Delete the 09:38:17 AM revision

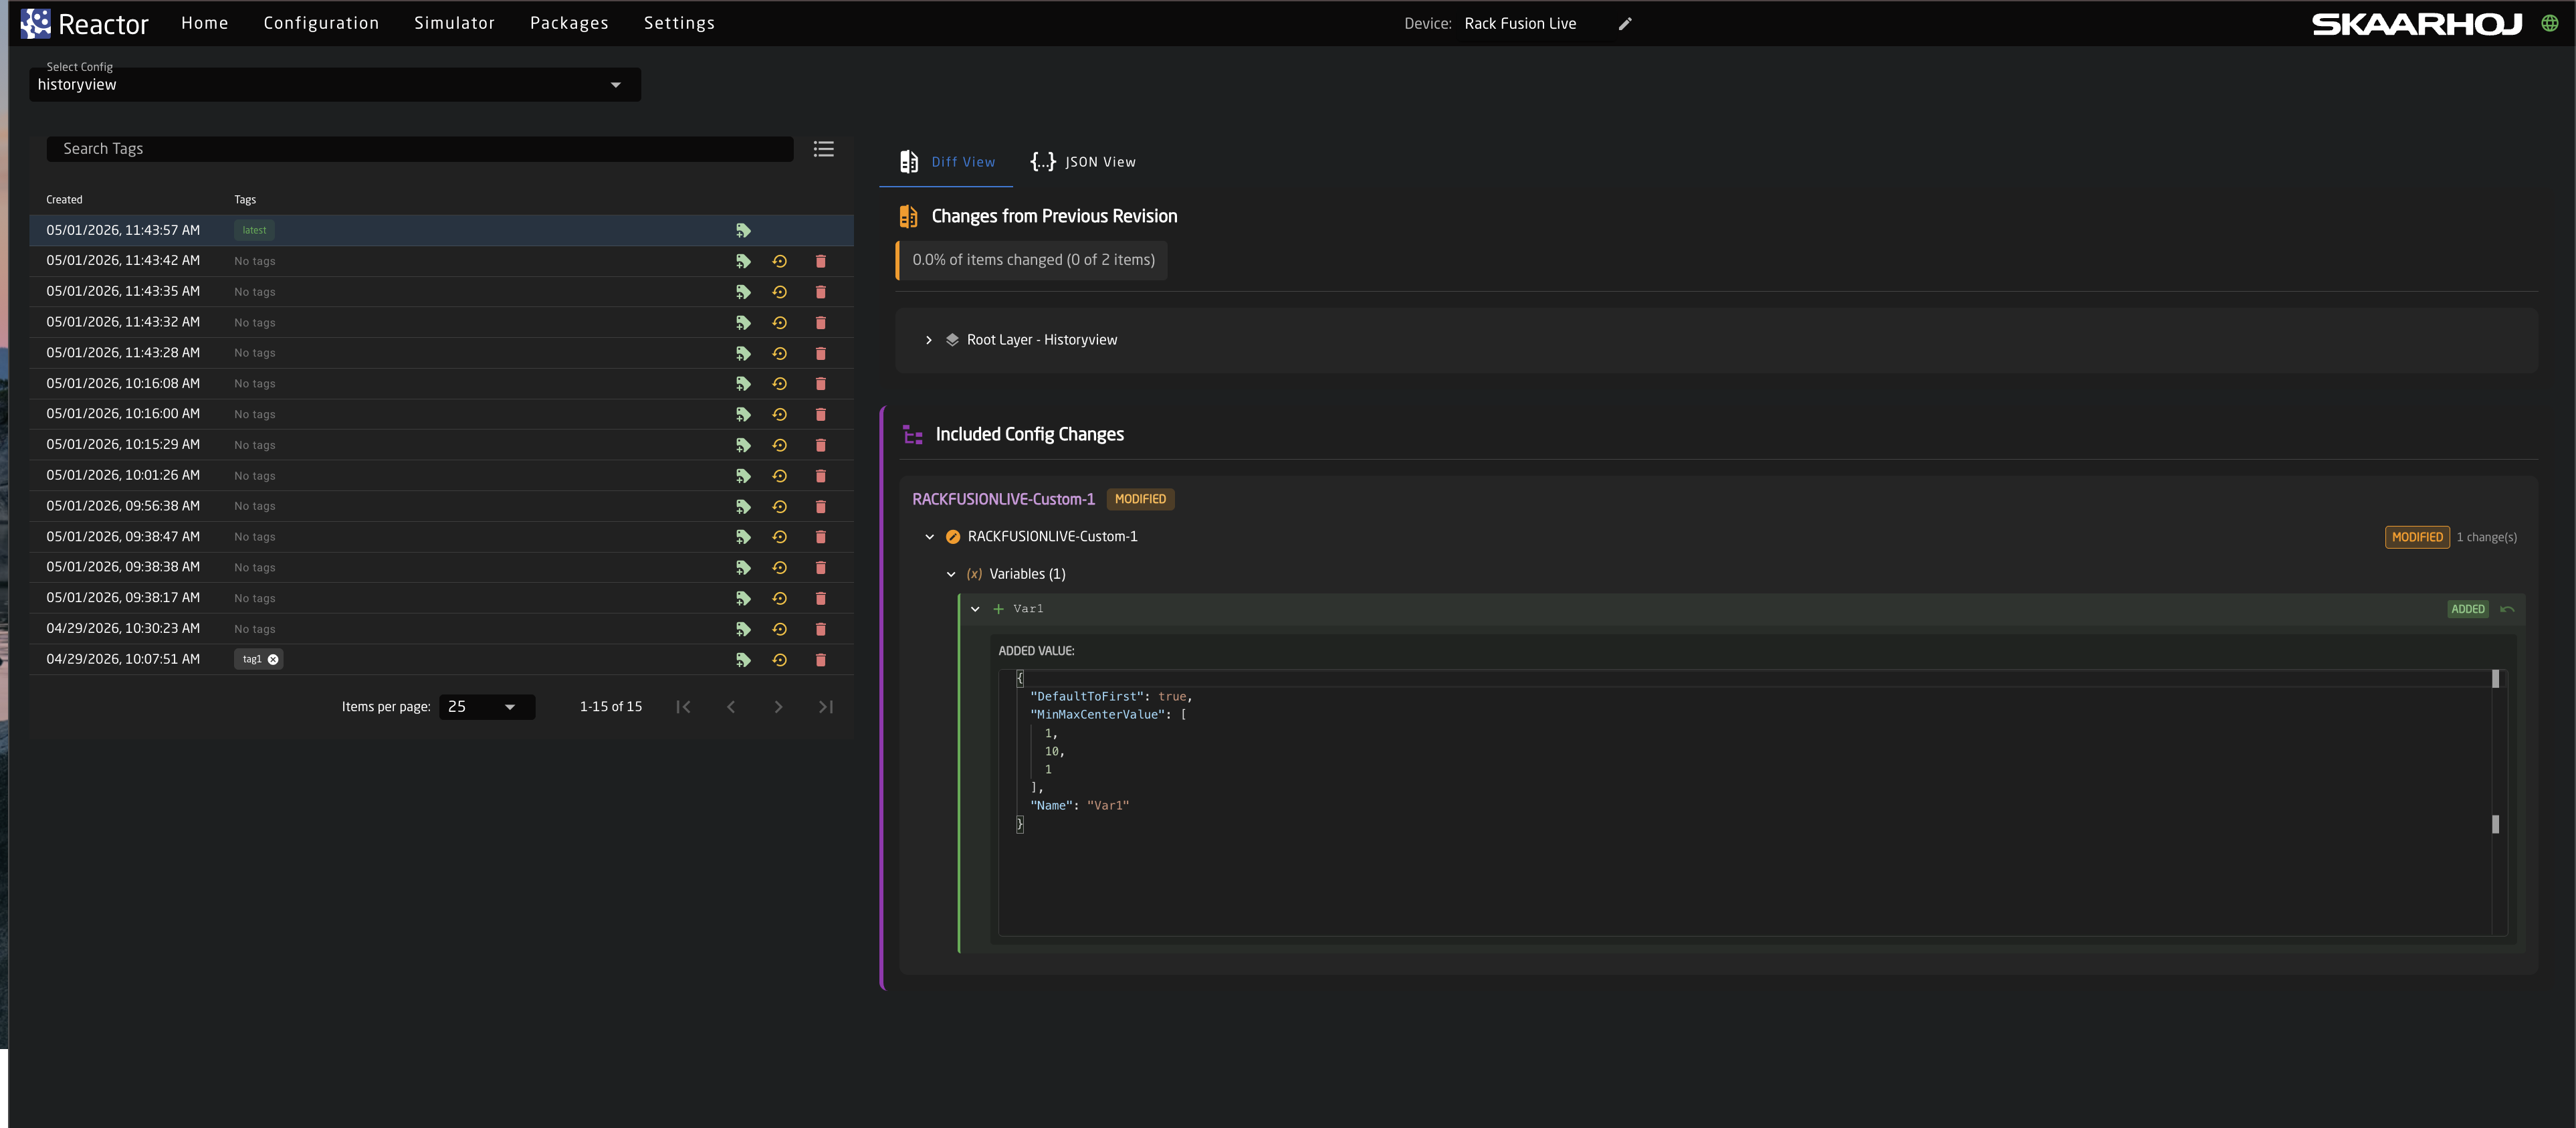[821, 599]
